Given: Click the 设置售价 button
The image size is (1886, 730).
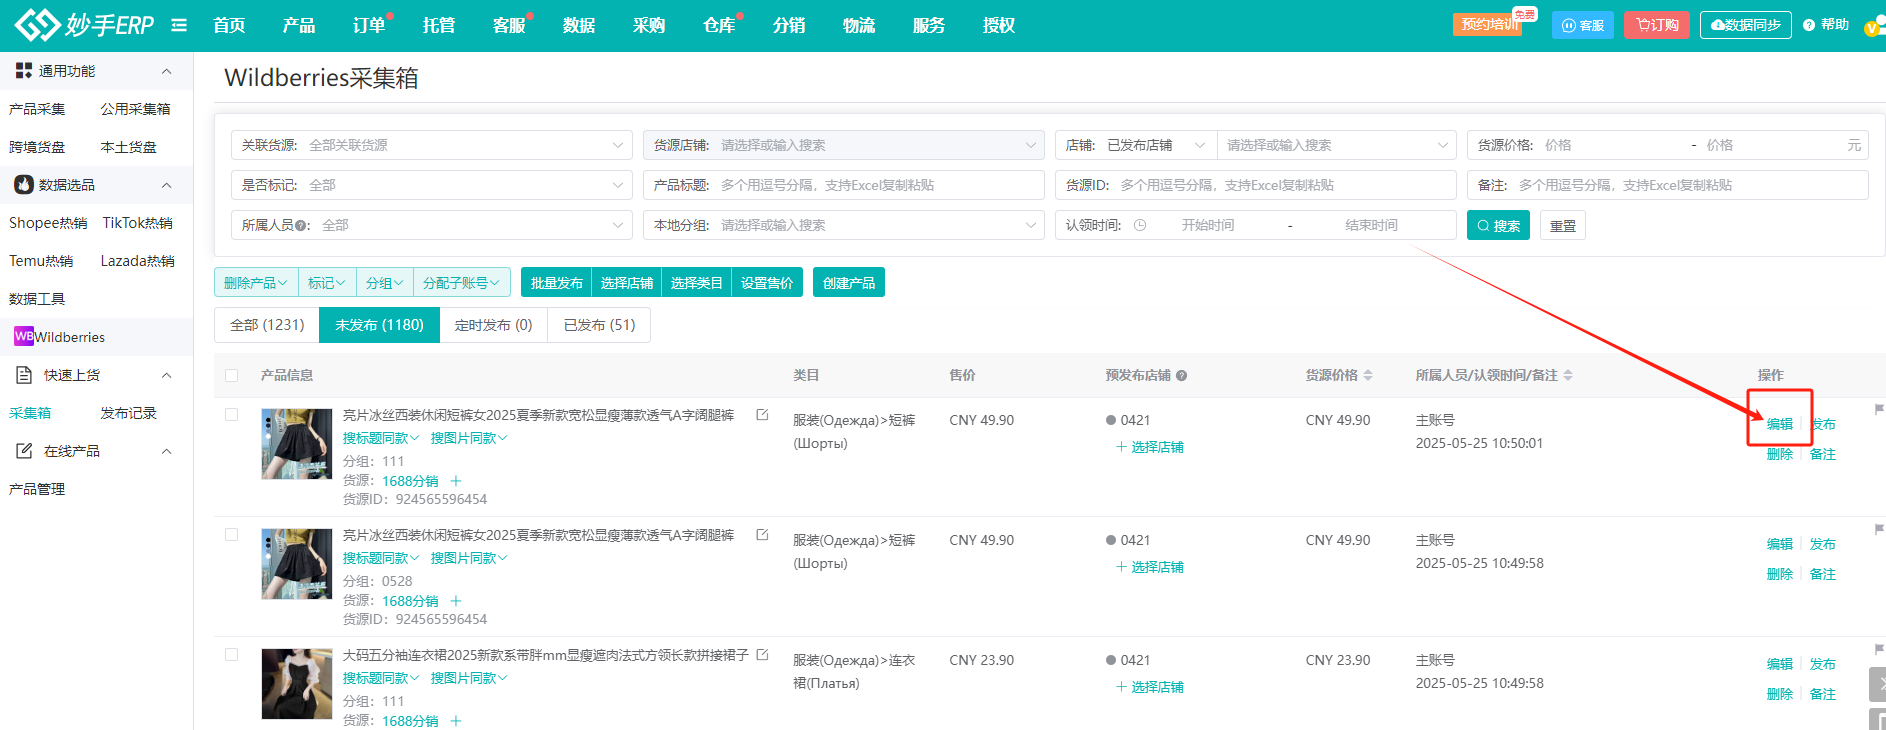Looking at the screenshot, I should click(x=766, y=283).
